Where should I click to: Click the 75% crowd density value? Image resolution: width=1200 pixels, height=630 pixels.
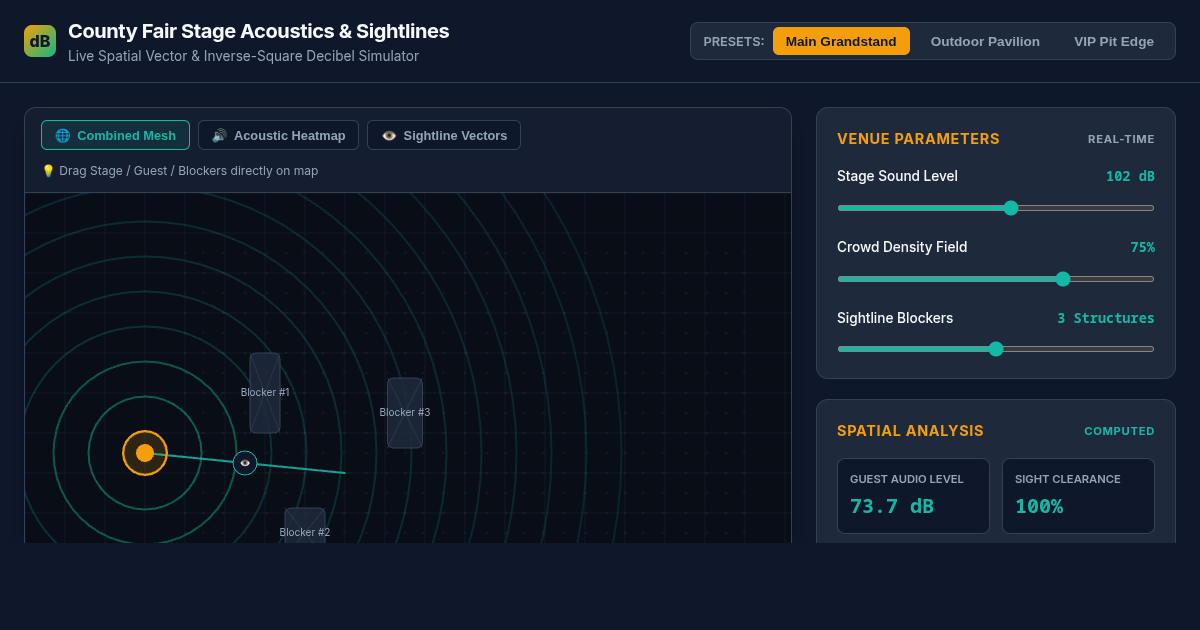(x=1142, y=247)
